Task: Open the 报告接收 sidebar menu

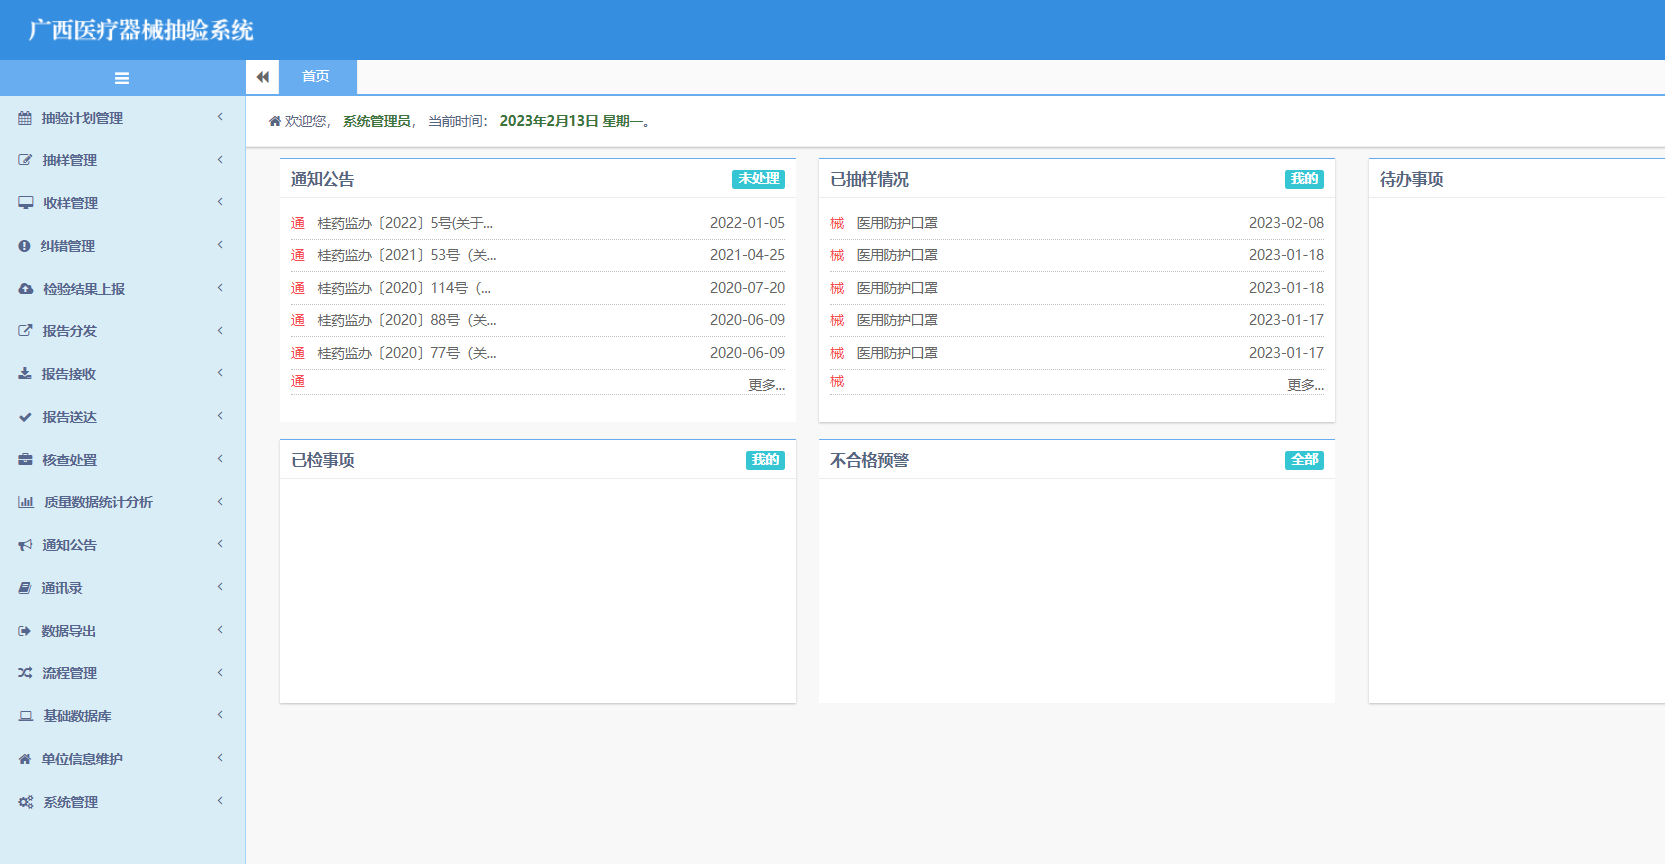Action: coord(122,374)
